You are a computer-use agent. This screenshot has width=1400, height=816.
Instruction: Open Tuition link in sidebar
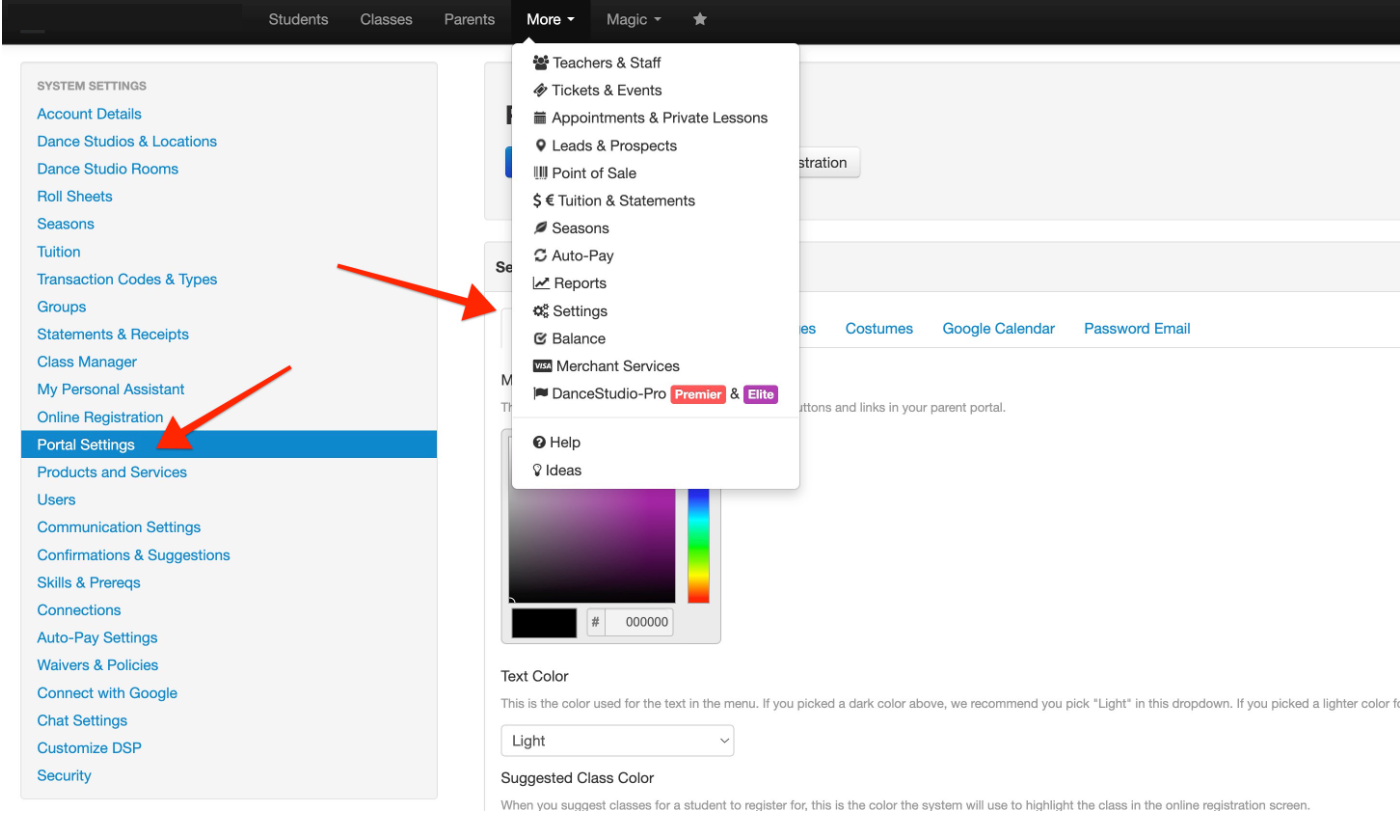(x=59, y=252)
